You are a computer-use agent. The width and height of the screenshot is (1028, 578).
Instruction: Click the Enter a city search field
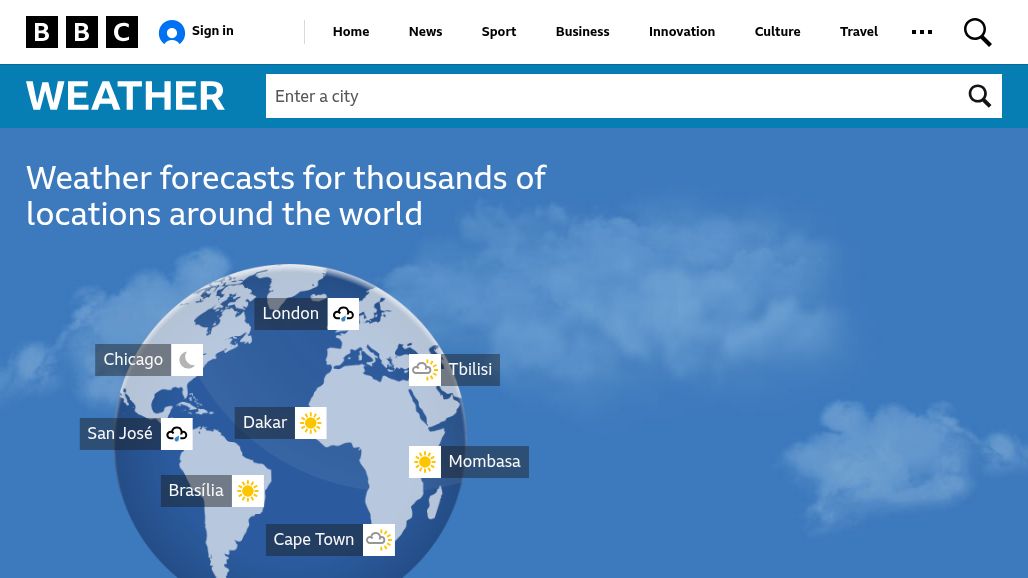click(610, 96)
